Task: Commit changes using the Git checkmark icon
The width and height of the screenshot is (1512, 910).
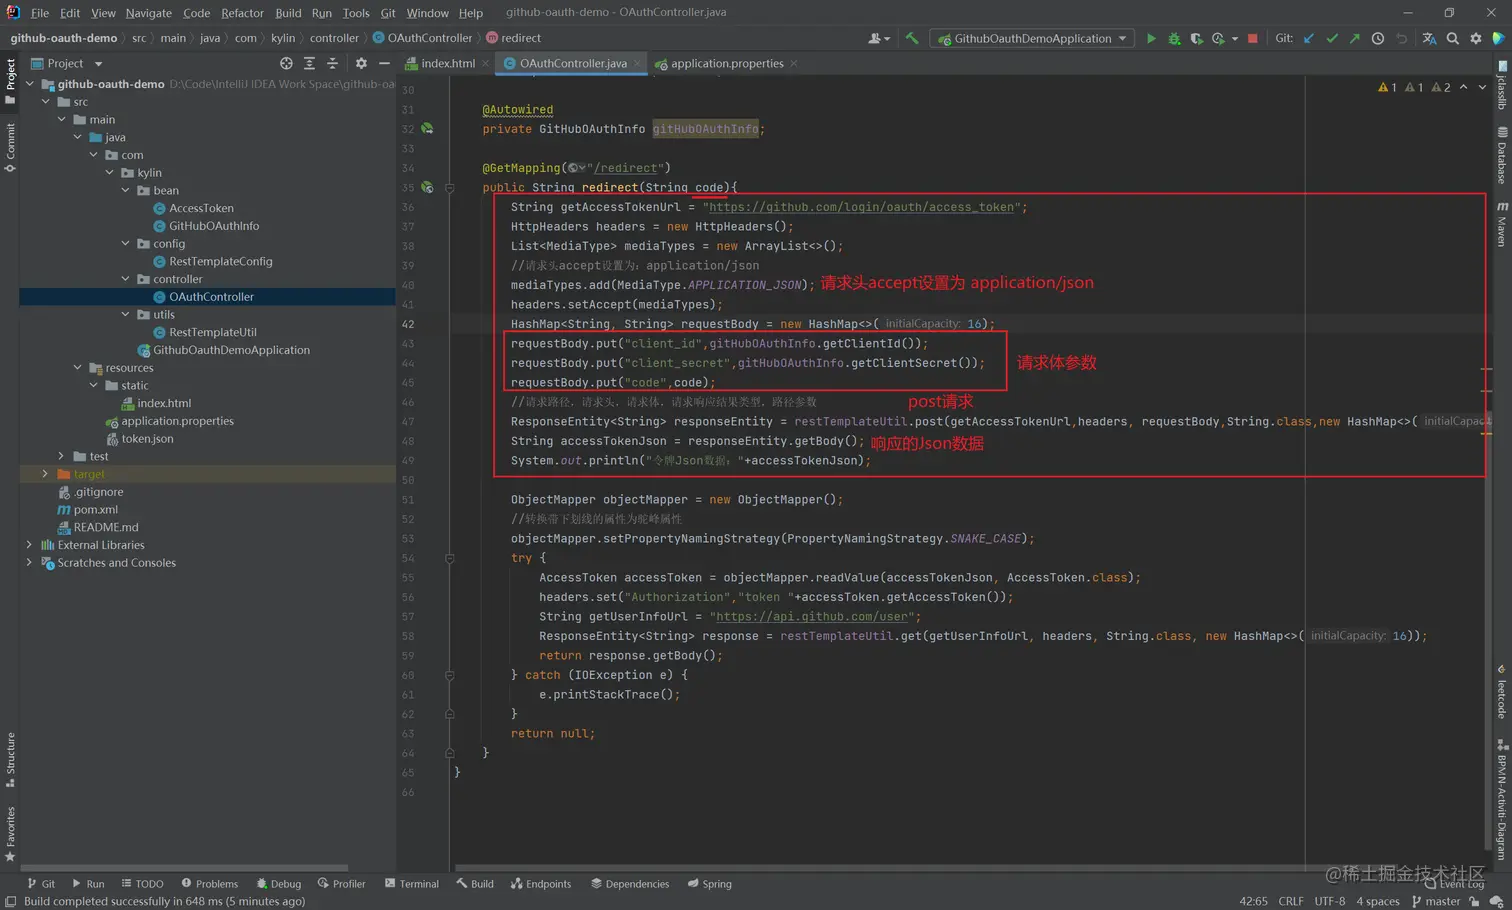Action: (1332, 38)
